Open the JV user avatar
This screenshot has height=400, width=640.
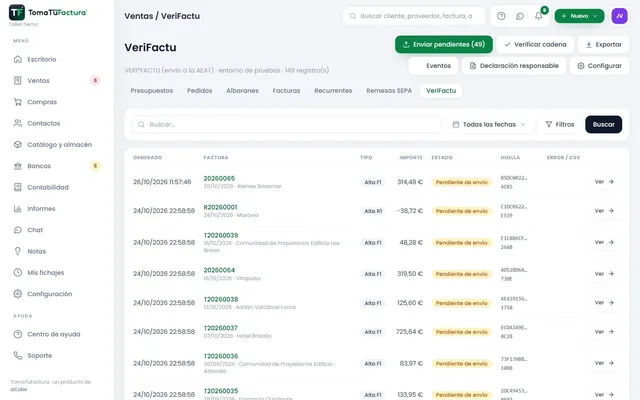coord(619,16)
